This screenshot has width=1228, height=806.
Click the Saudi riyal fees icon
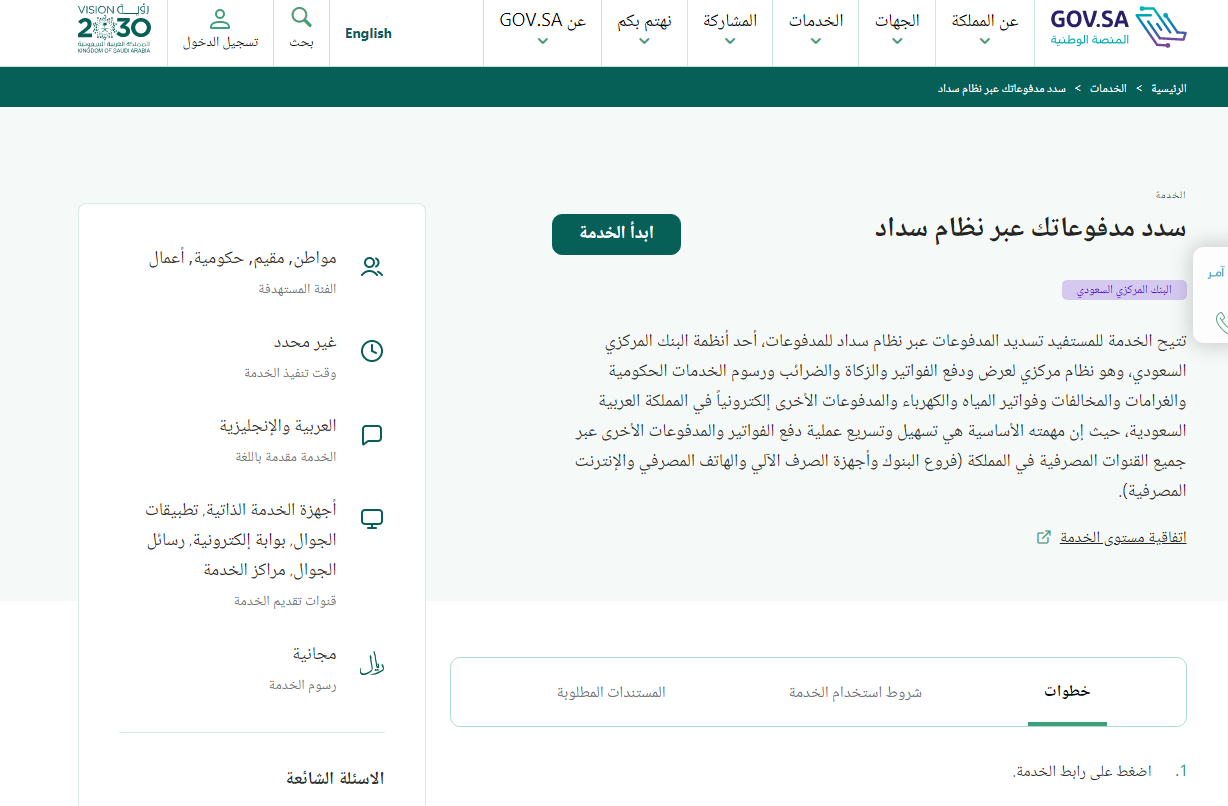(372, 664)
